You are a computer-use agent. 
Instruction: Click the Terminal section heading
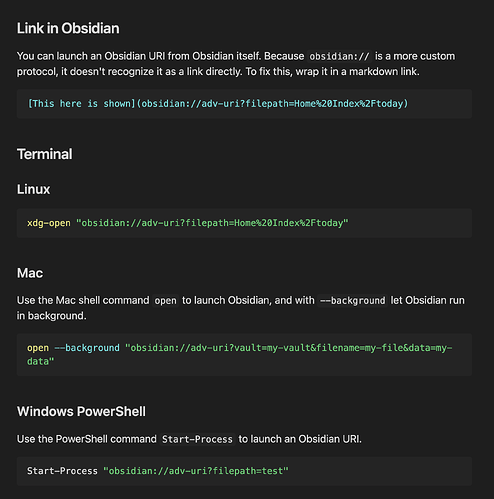[x=45, y=154]
